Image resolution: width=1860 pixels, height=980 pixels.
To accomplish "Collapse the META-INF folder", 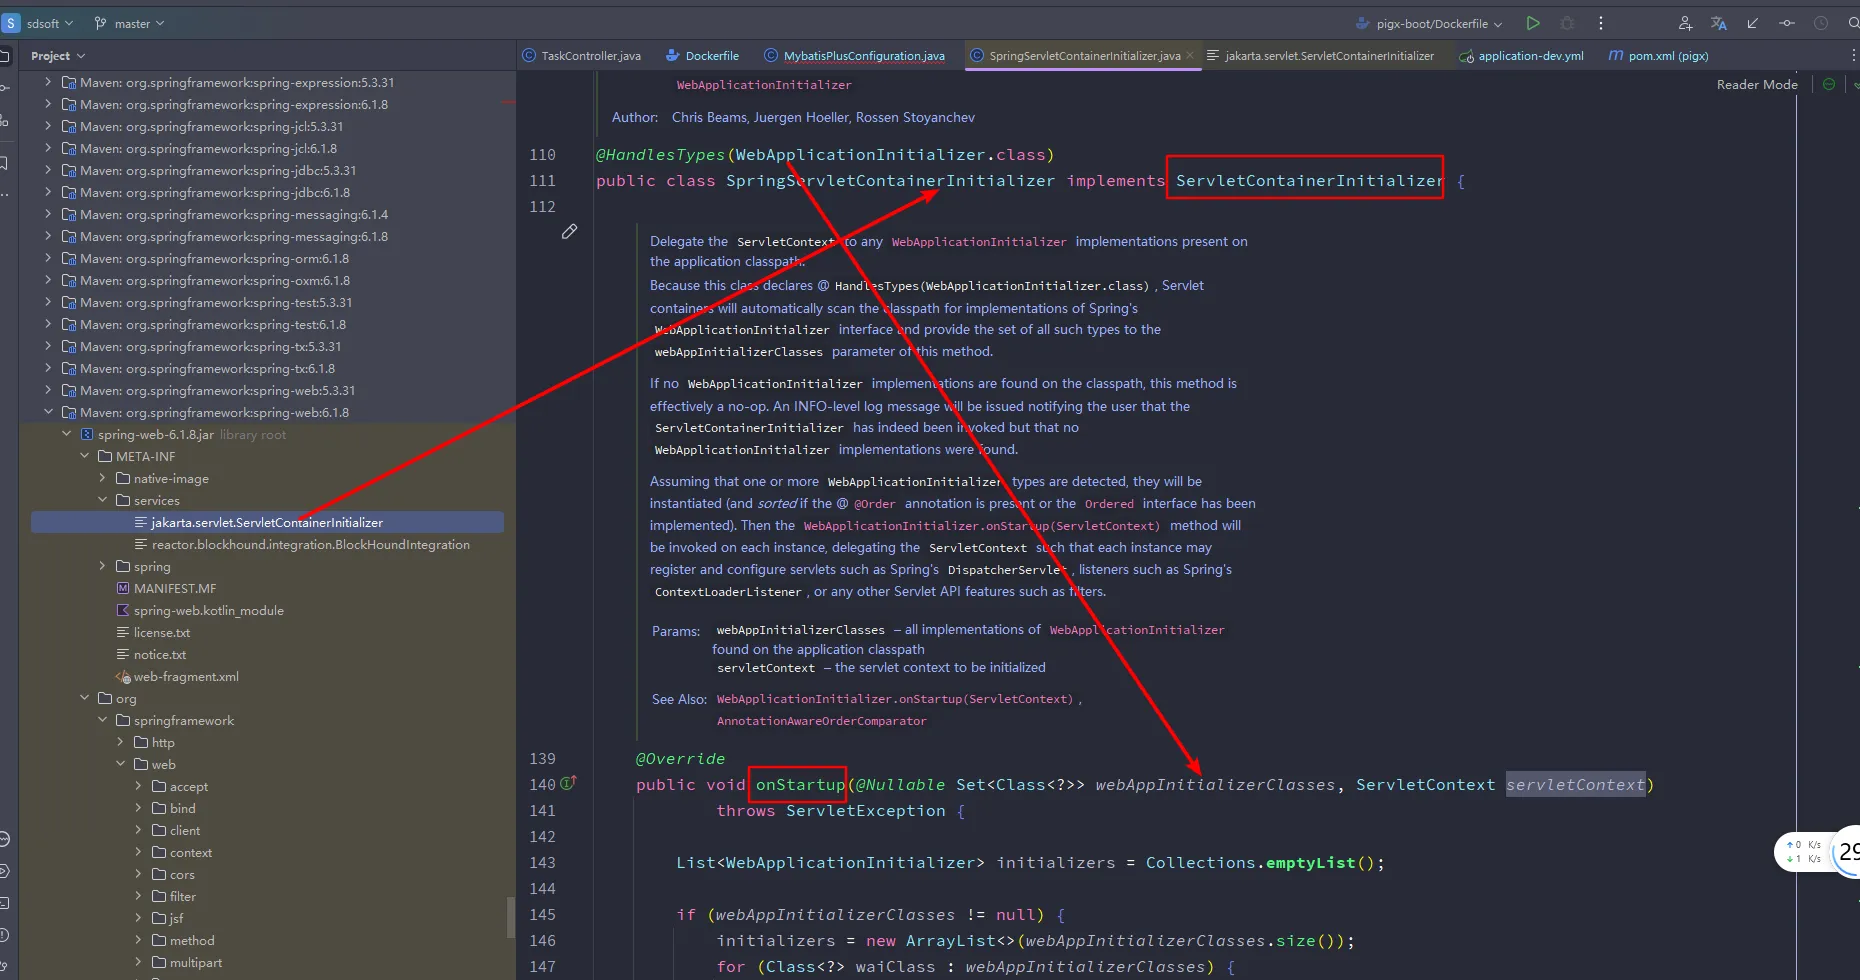I will [85, 456].
